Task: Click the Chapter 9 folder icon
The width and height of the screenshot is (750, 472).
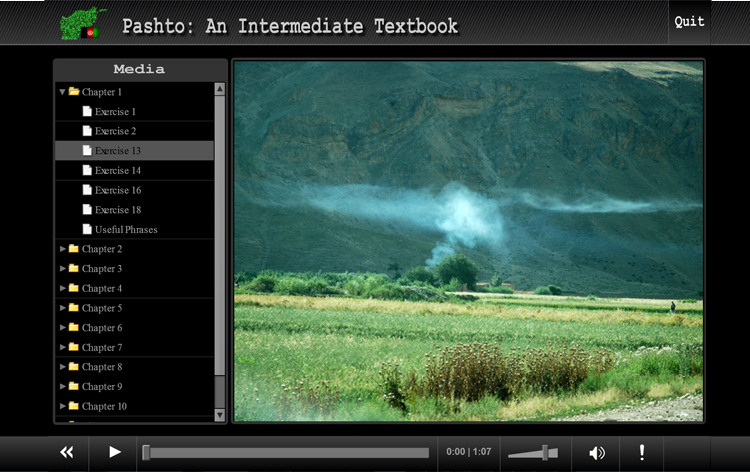Action: [74, 386]
